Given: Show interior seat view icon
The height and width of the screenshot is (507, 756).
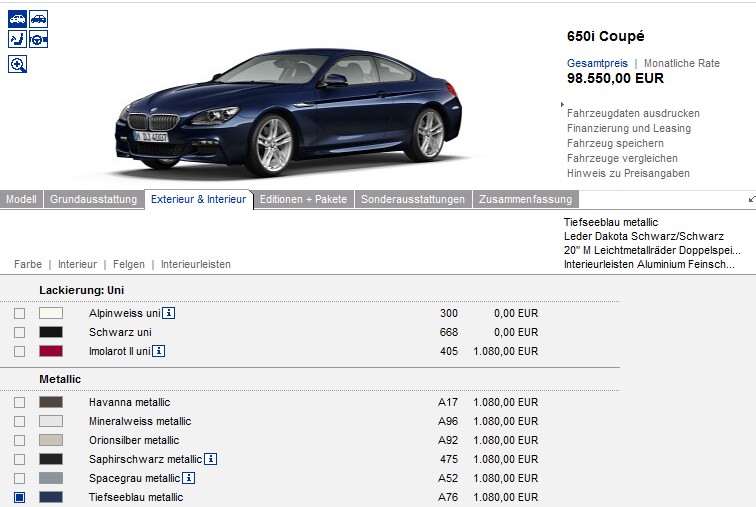Looking at the screenshot, I should tap(17, 39).
